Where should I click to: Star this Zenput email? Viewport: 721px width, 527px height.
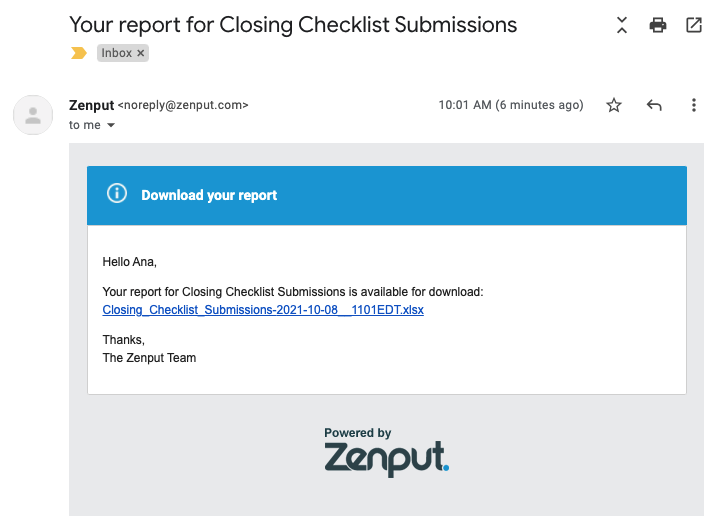[614, 105]
